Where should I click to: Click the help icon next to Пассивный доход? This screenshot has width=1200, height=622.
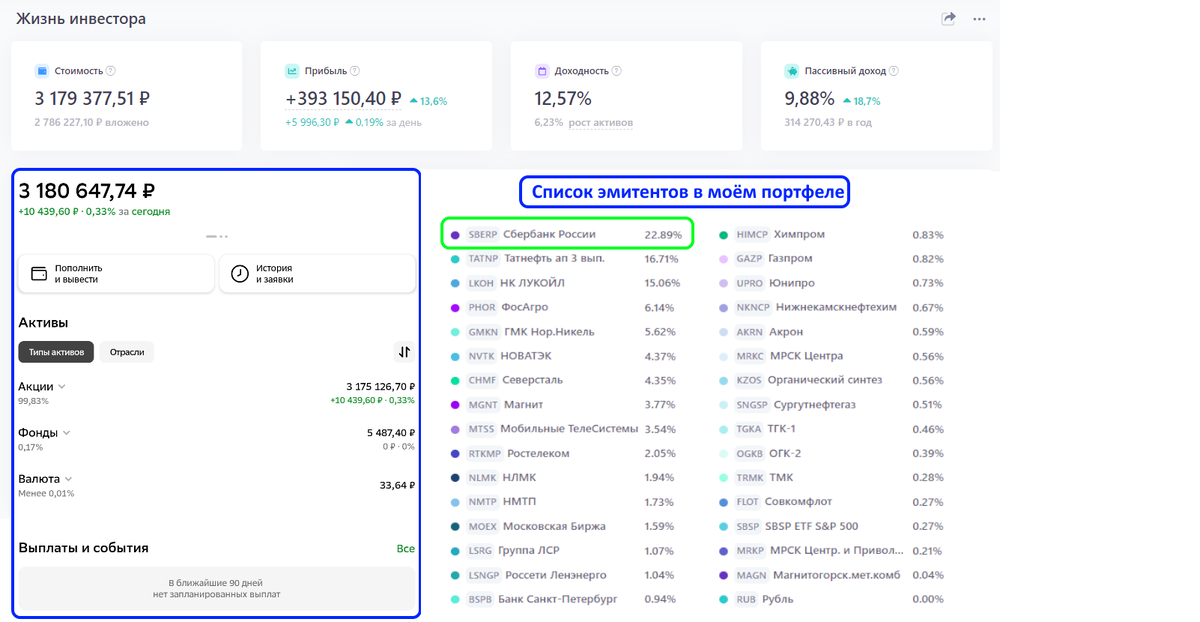coord(894,71)
